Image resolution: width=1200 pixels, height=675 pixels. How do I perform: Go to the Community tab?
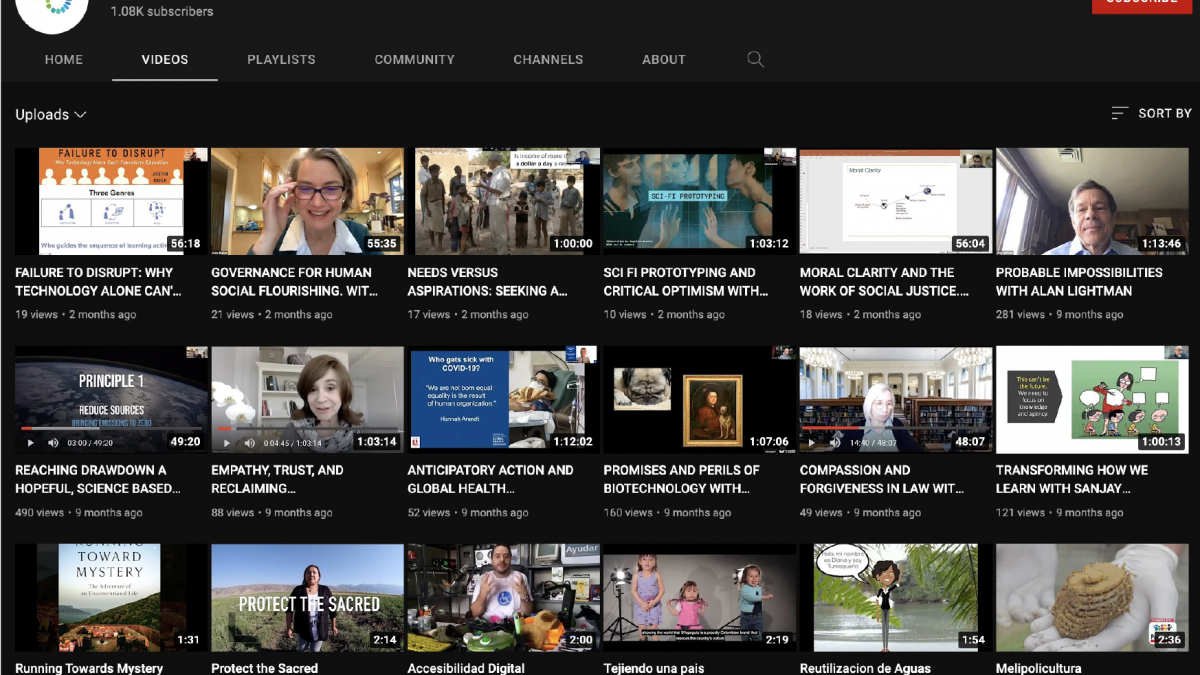tap(414, 60)
